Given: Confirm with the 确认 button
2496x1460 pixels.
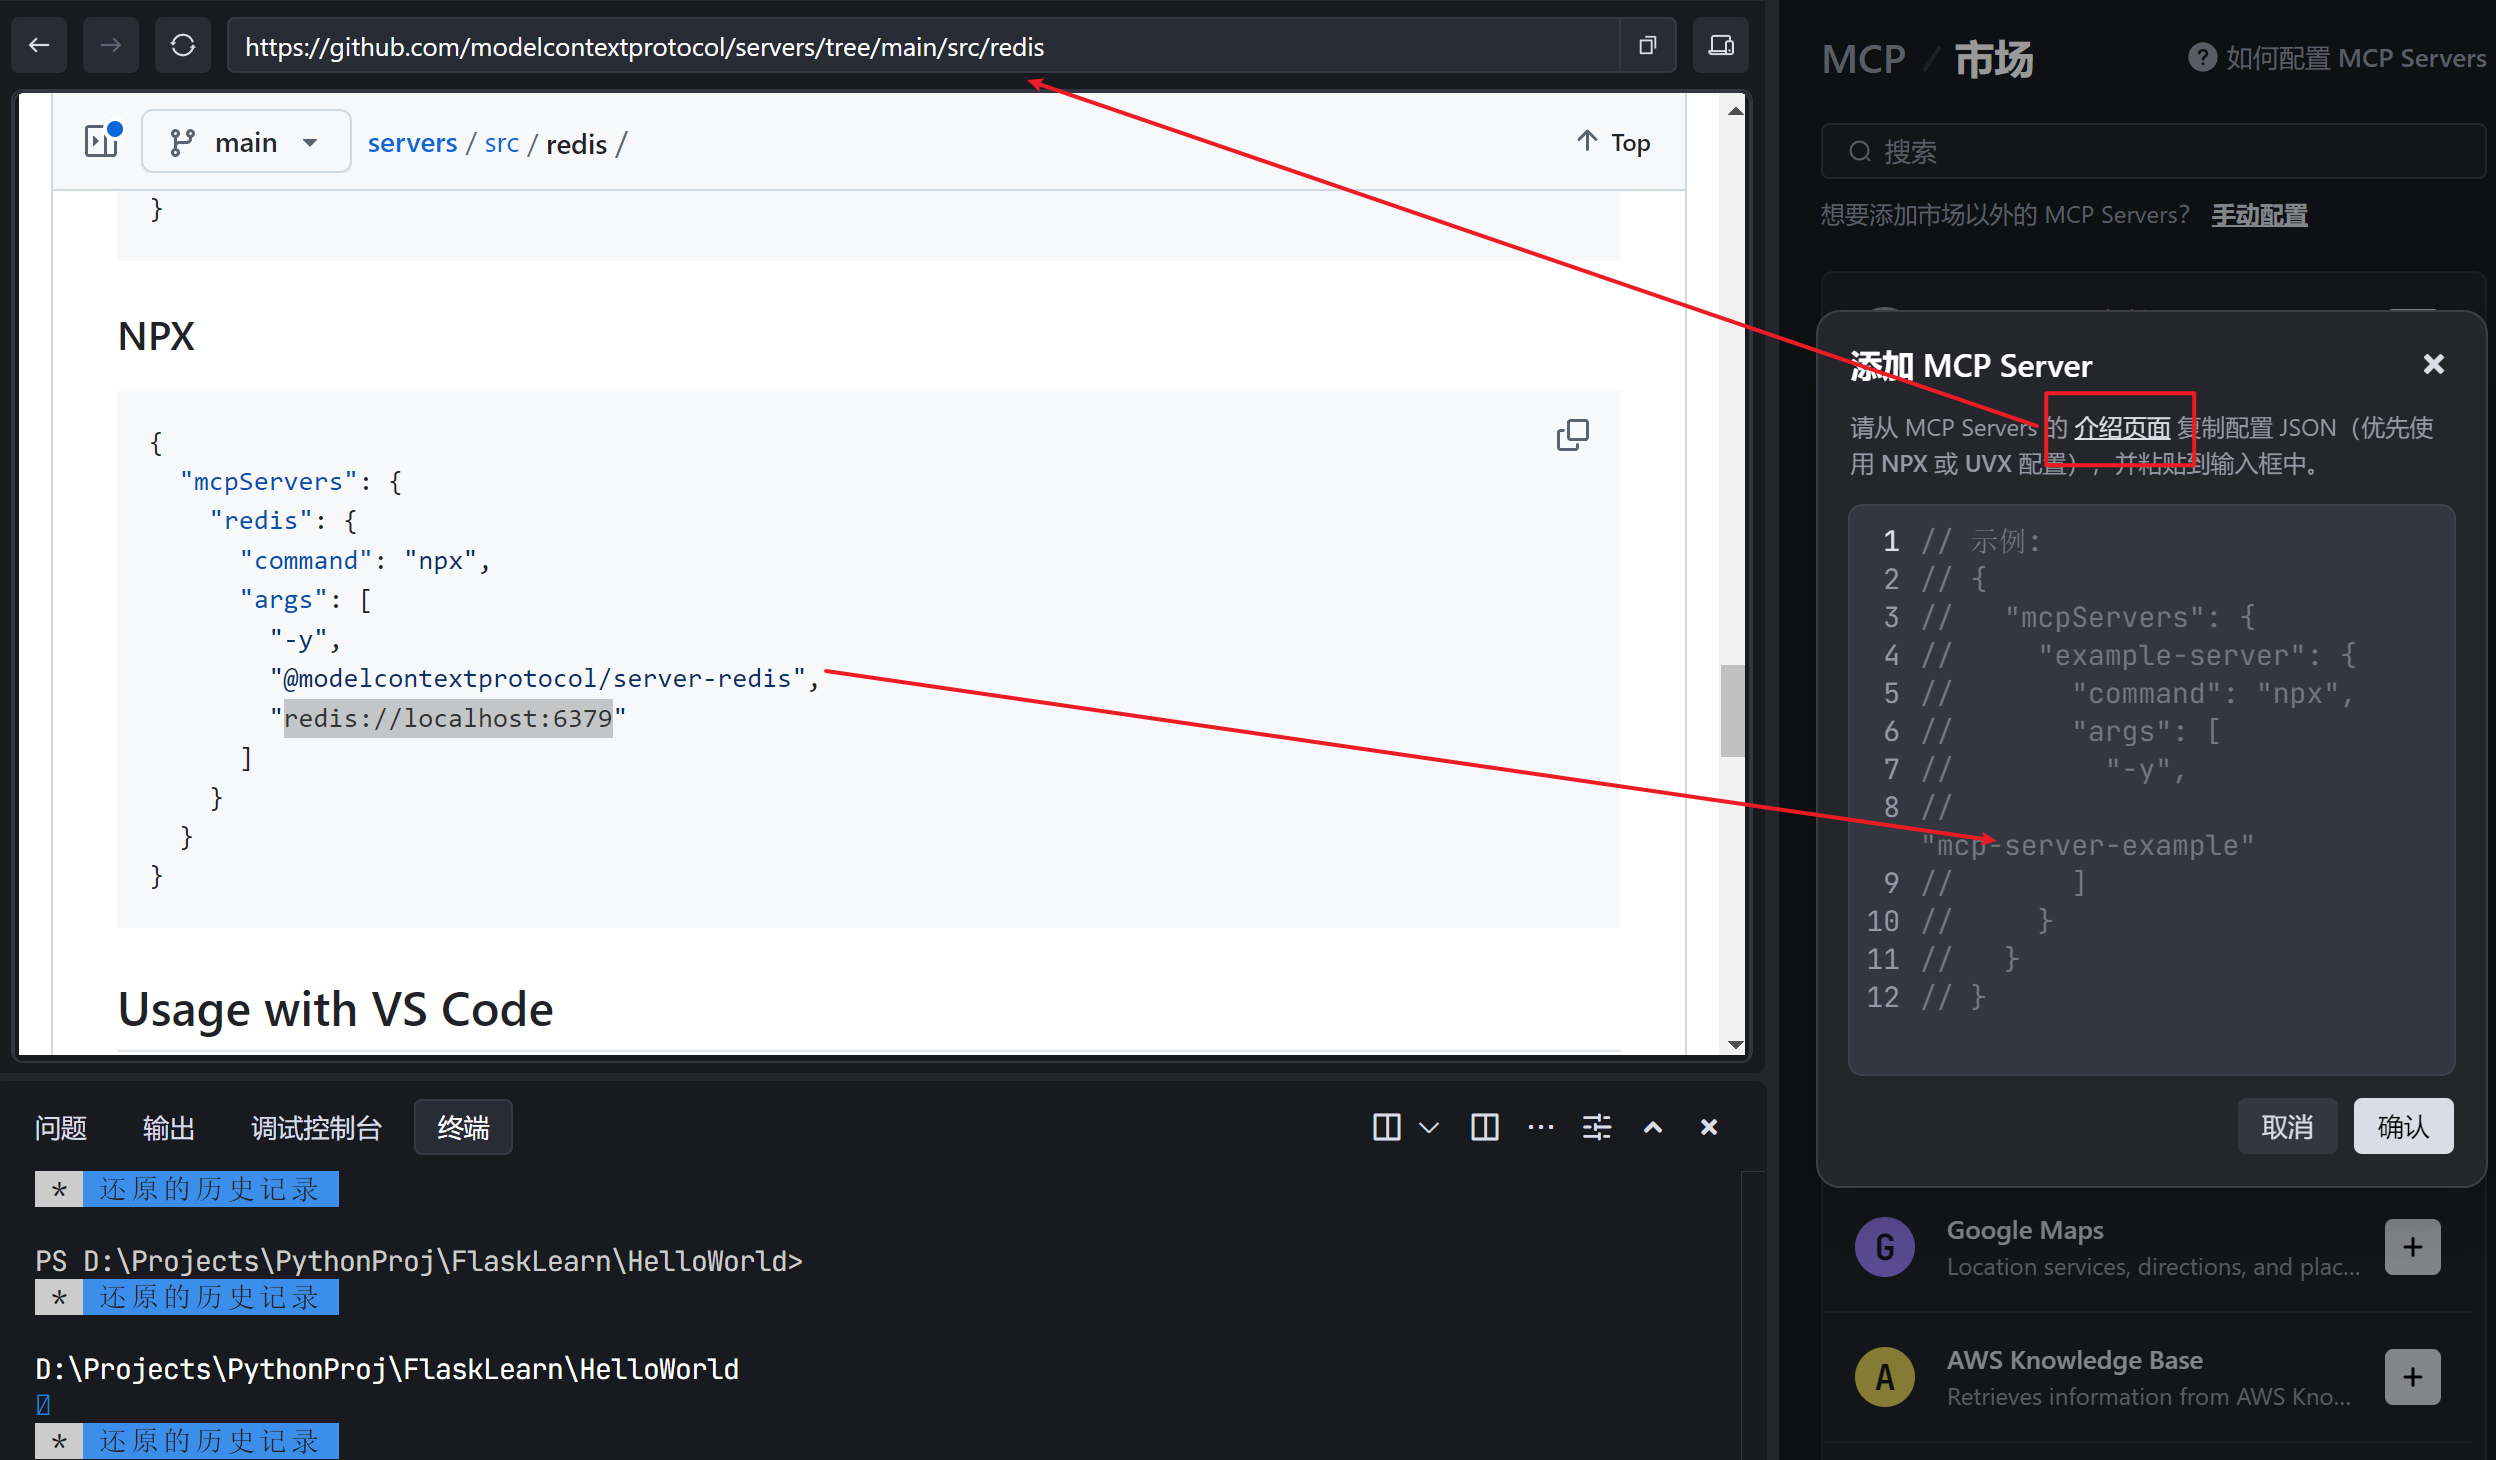Looking at the screenshot, I should tap(2403, 1126).
